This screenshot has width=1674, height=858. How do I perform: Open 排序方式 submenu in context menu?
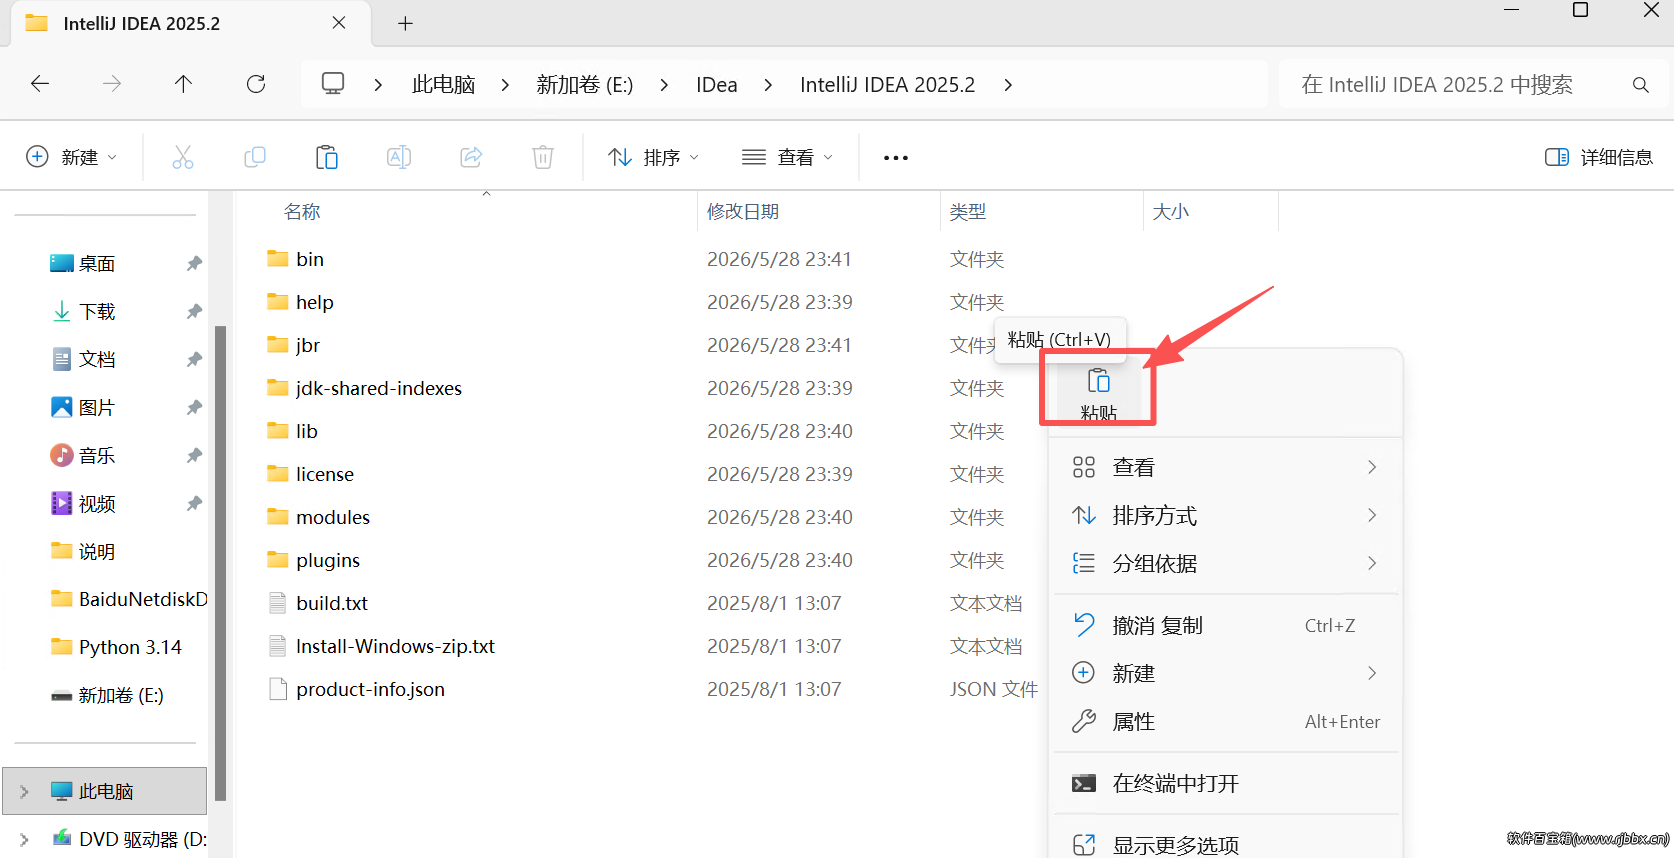tap(1226, 515)
